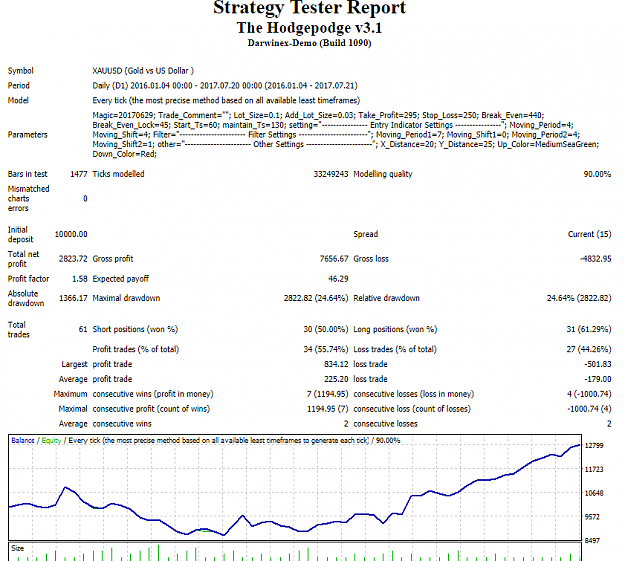
Task: Select the Gross loss value -4832.95
Action: coord(596,259)
